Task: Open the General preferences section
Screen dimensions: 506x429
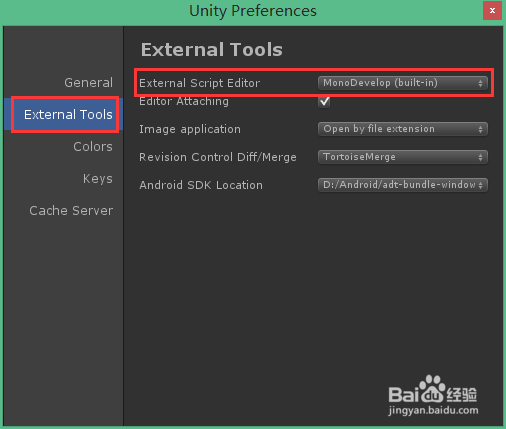Action: 88,83
